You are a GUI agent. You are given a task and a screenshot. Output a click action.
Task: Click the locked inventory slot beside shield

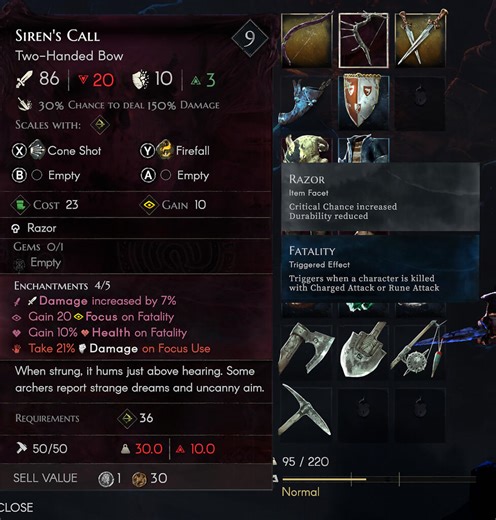tap(420, 103)
